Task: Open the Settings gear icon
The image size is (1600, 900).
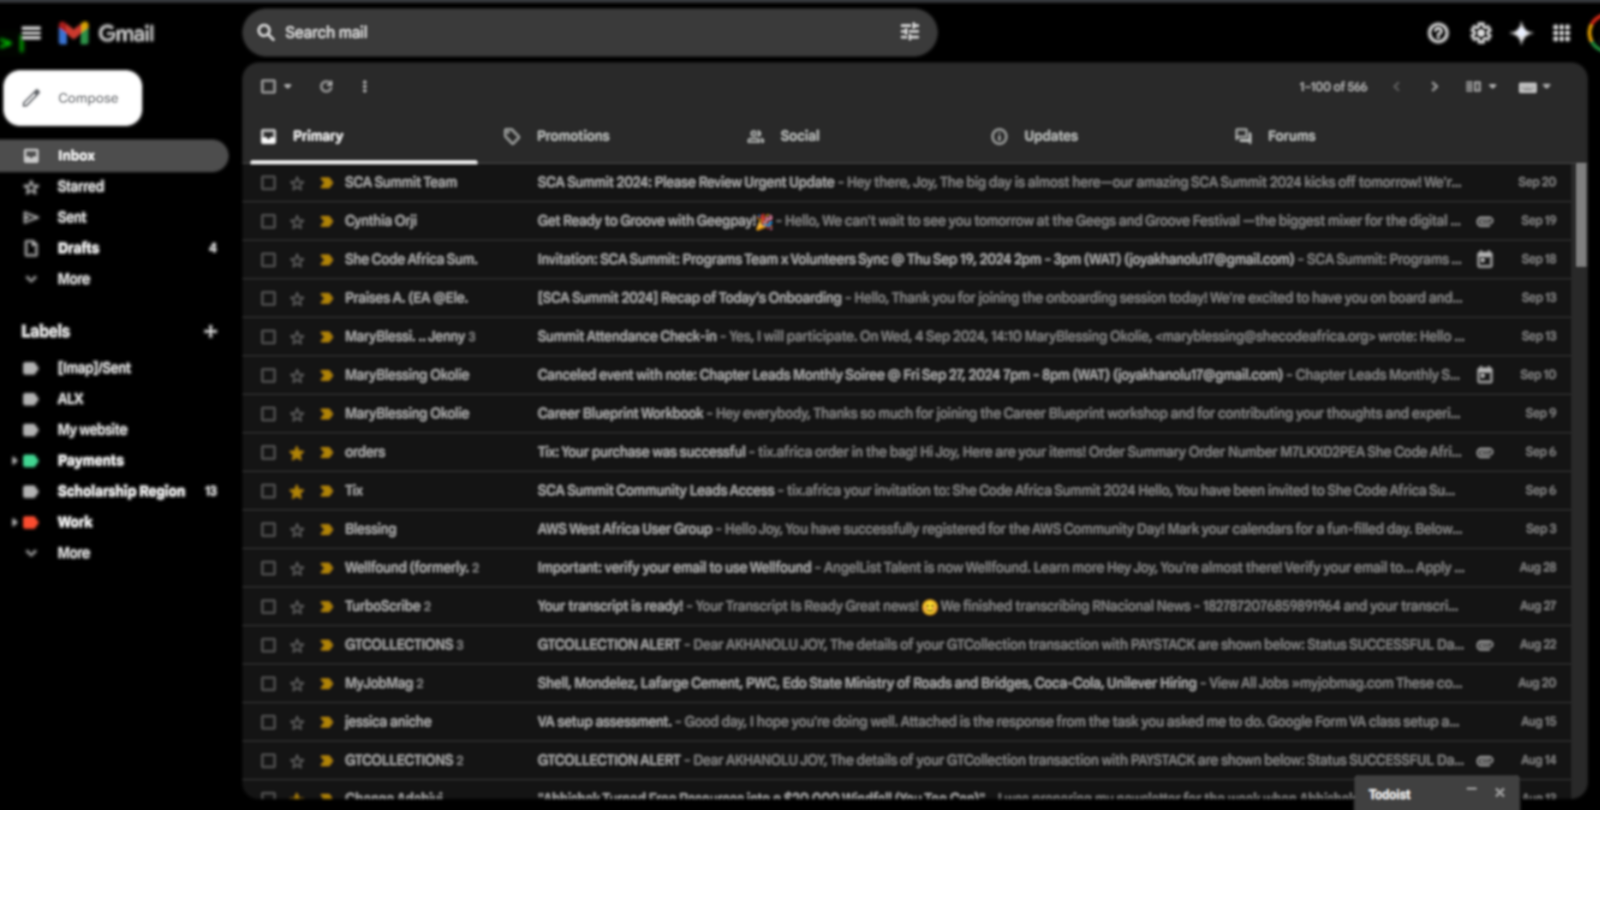Action: [x=1480, y=33]
